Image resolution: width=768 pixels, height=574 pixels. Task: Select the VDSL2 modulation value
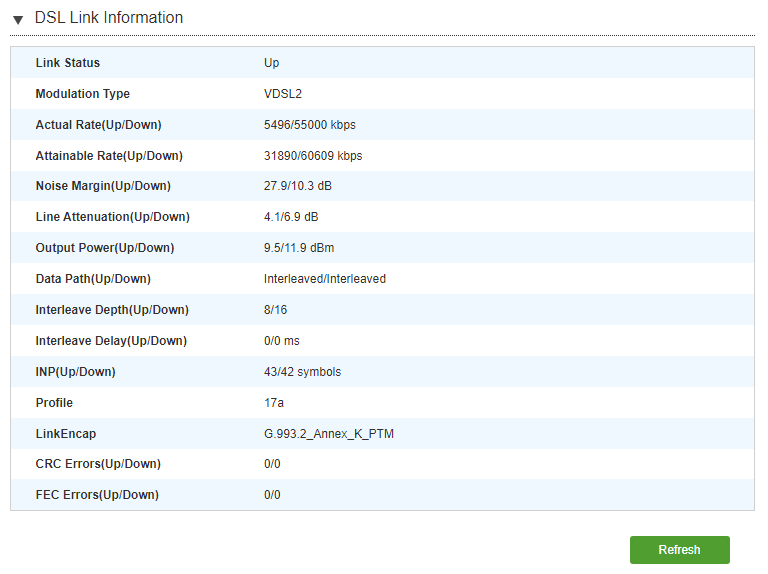click(283, 94)
